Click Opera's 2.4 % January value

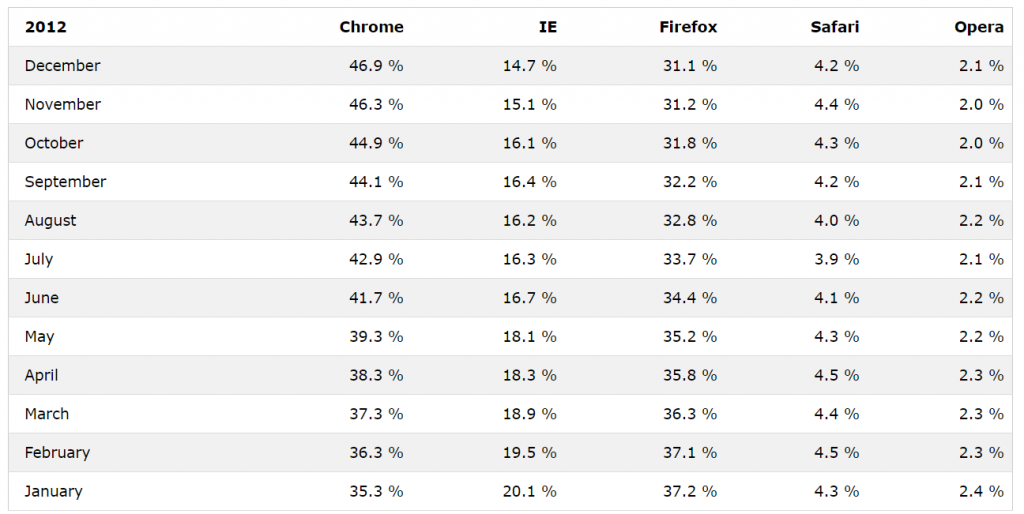[981, 491]
